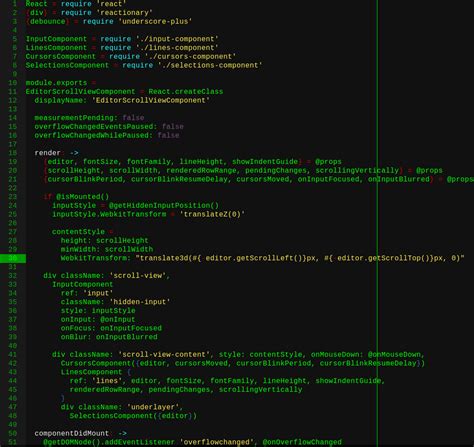Image resolution: width=474 pixels, height=447 pixels.
Task: Click the 'hidden-input' string on line 35
Action: pyautogui.click(x=140, y=302)
